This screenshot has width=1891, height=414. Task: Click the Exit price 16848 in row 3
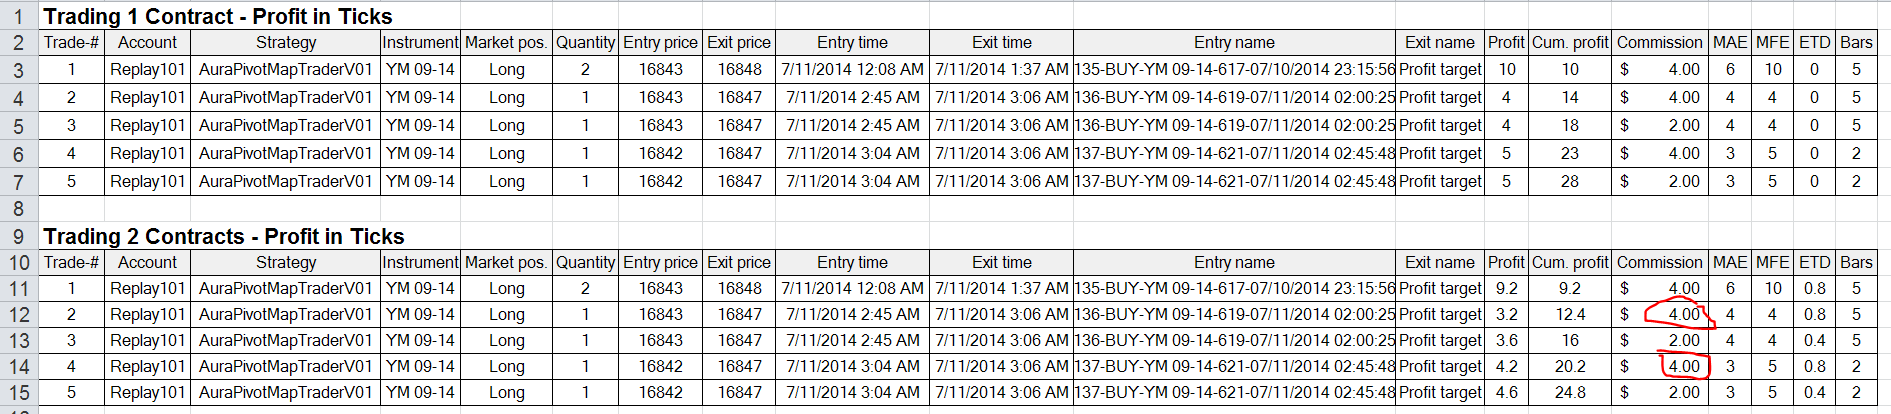tap(739, 69)
